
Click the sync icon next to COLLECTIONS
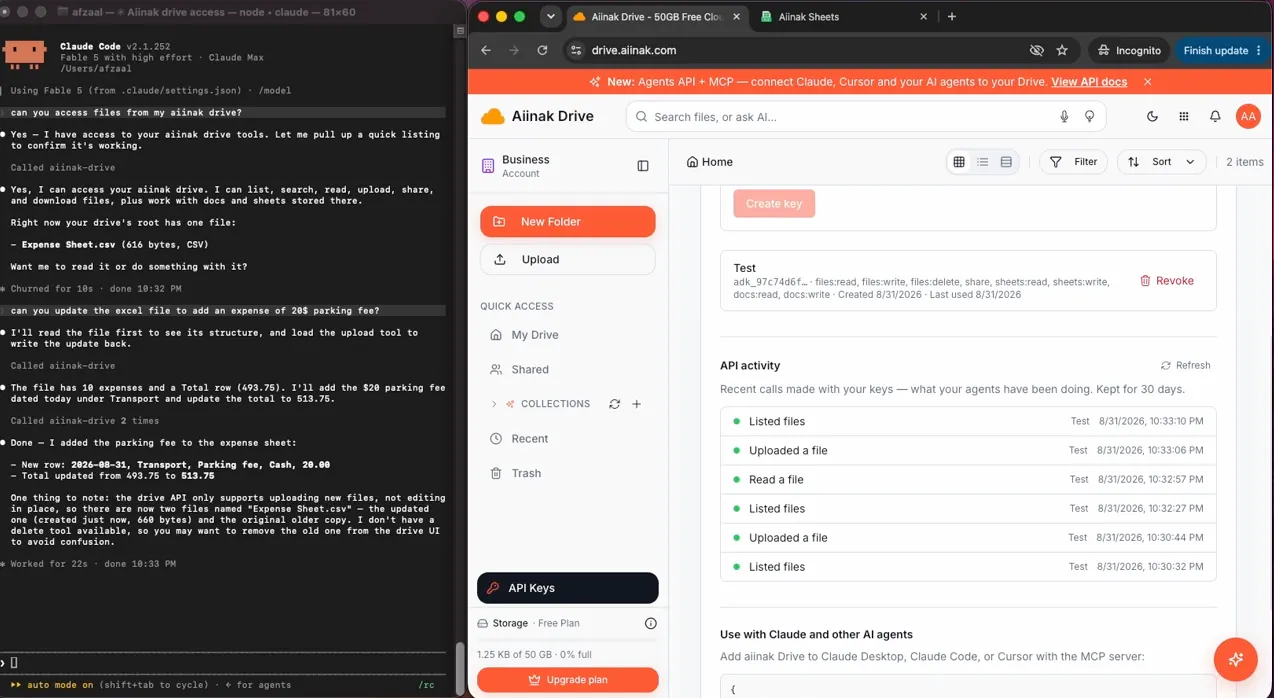click(614, 404)
